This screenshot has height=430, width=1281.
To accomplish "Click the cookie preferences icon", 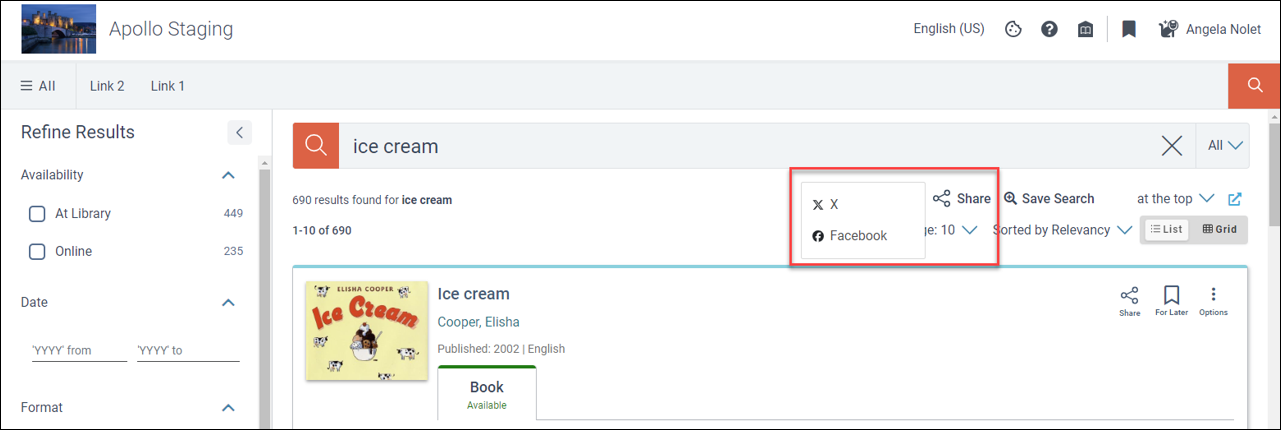I will 1013,29.
